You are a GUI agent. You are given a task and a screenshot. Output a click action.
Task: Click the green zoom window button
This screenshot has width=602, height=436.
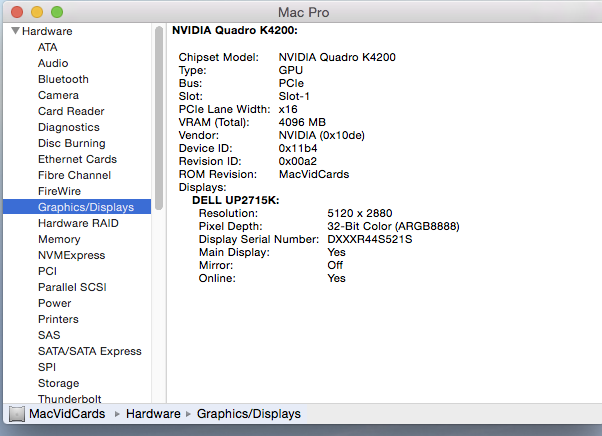point(57,12)
